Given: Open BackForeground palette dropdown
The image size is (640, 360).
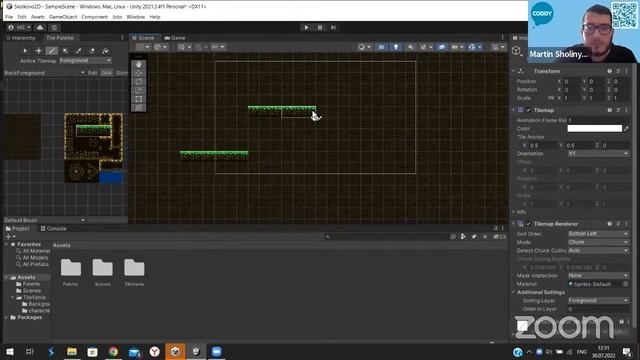Looking at the screenshot, I should 44,73.
